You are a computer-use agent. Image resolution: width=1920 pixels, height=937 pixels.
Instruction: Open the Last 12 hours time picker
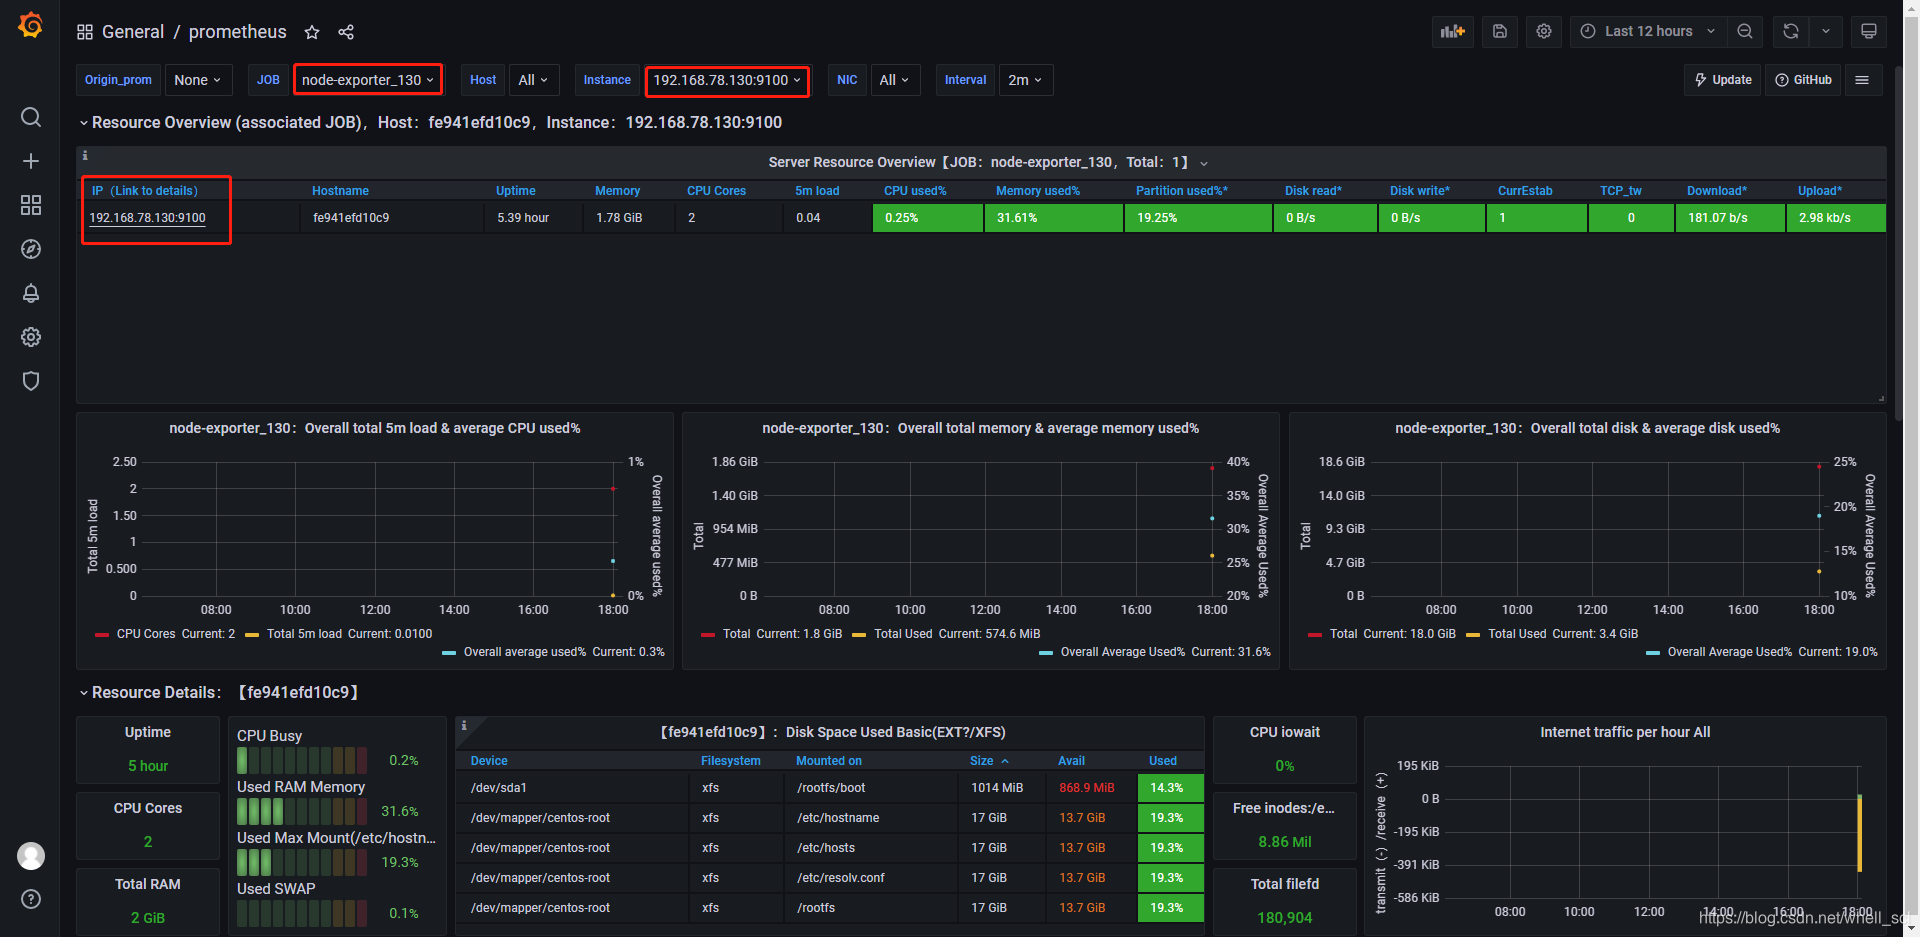1648,31
